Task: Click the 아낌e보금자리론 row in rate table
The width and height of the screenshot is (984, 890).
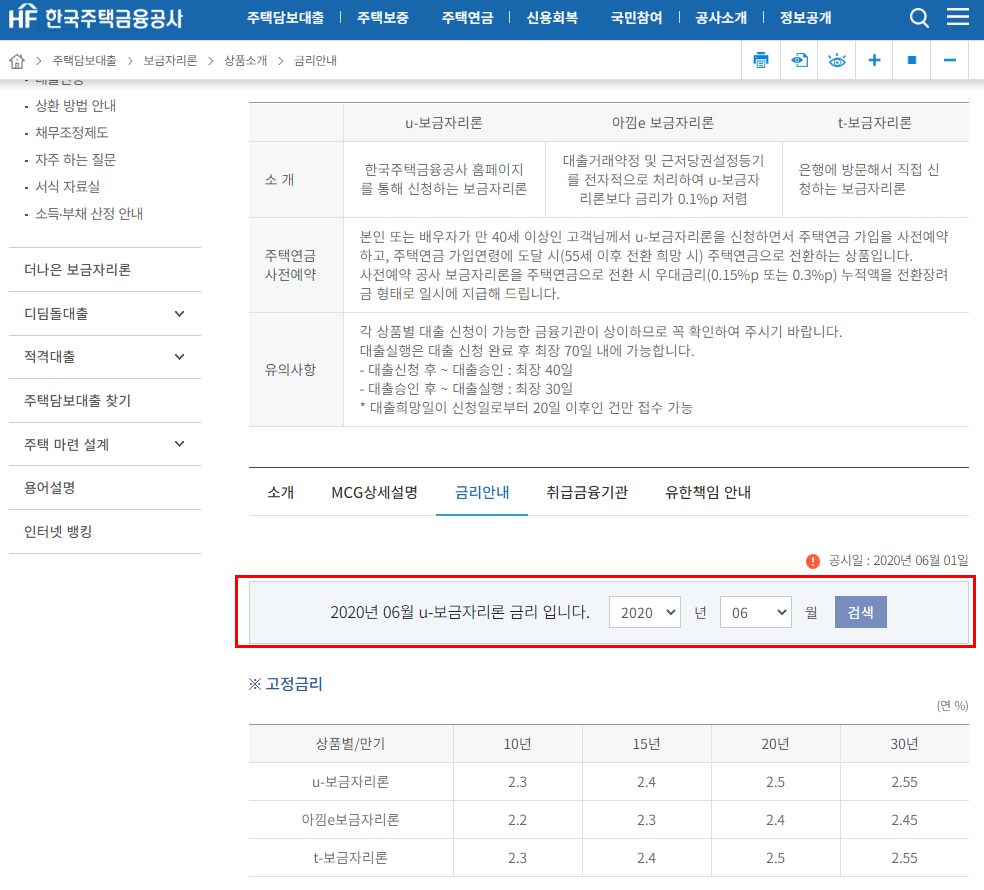Action: (x=609, y=820)
